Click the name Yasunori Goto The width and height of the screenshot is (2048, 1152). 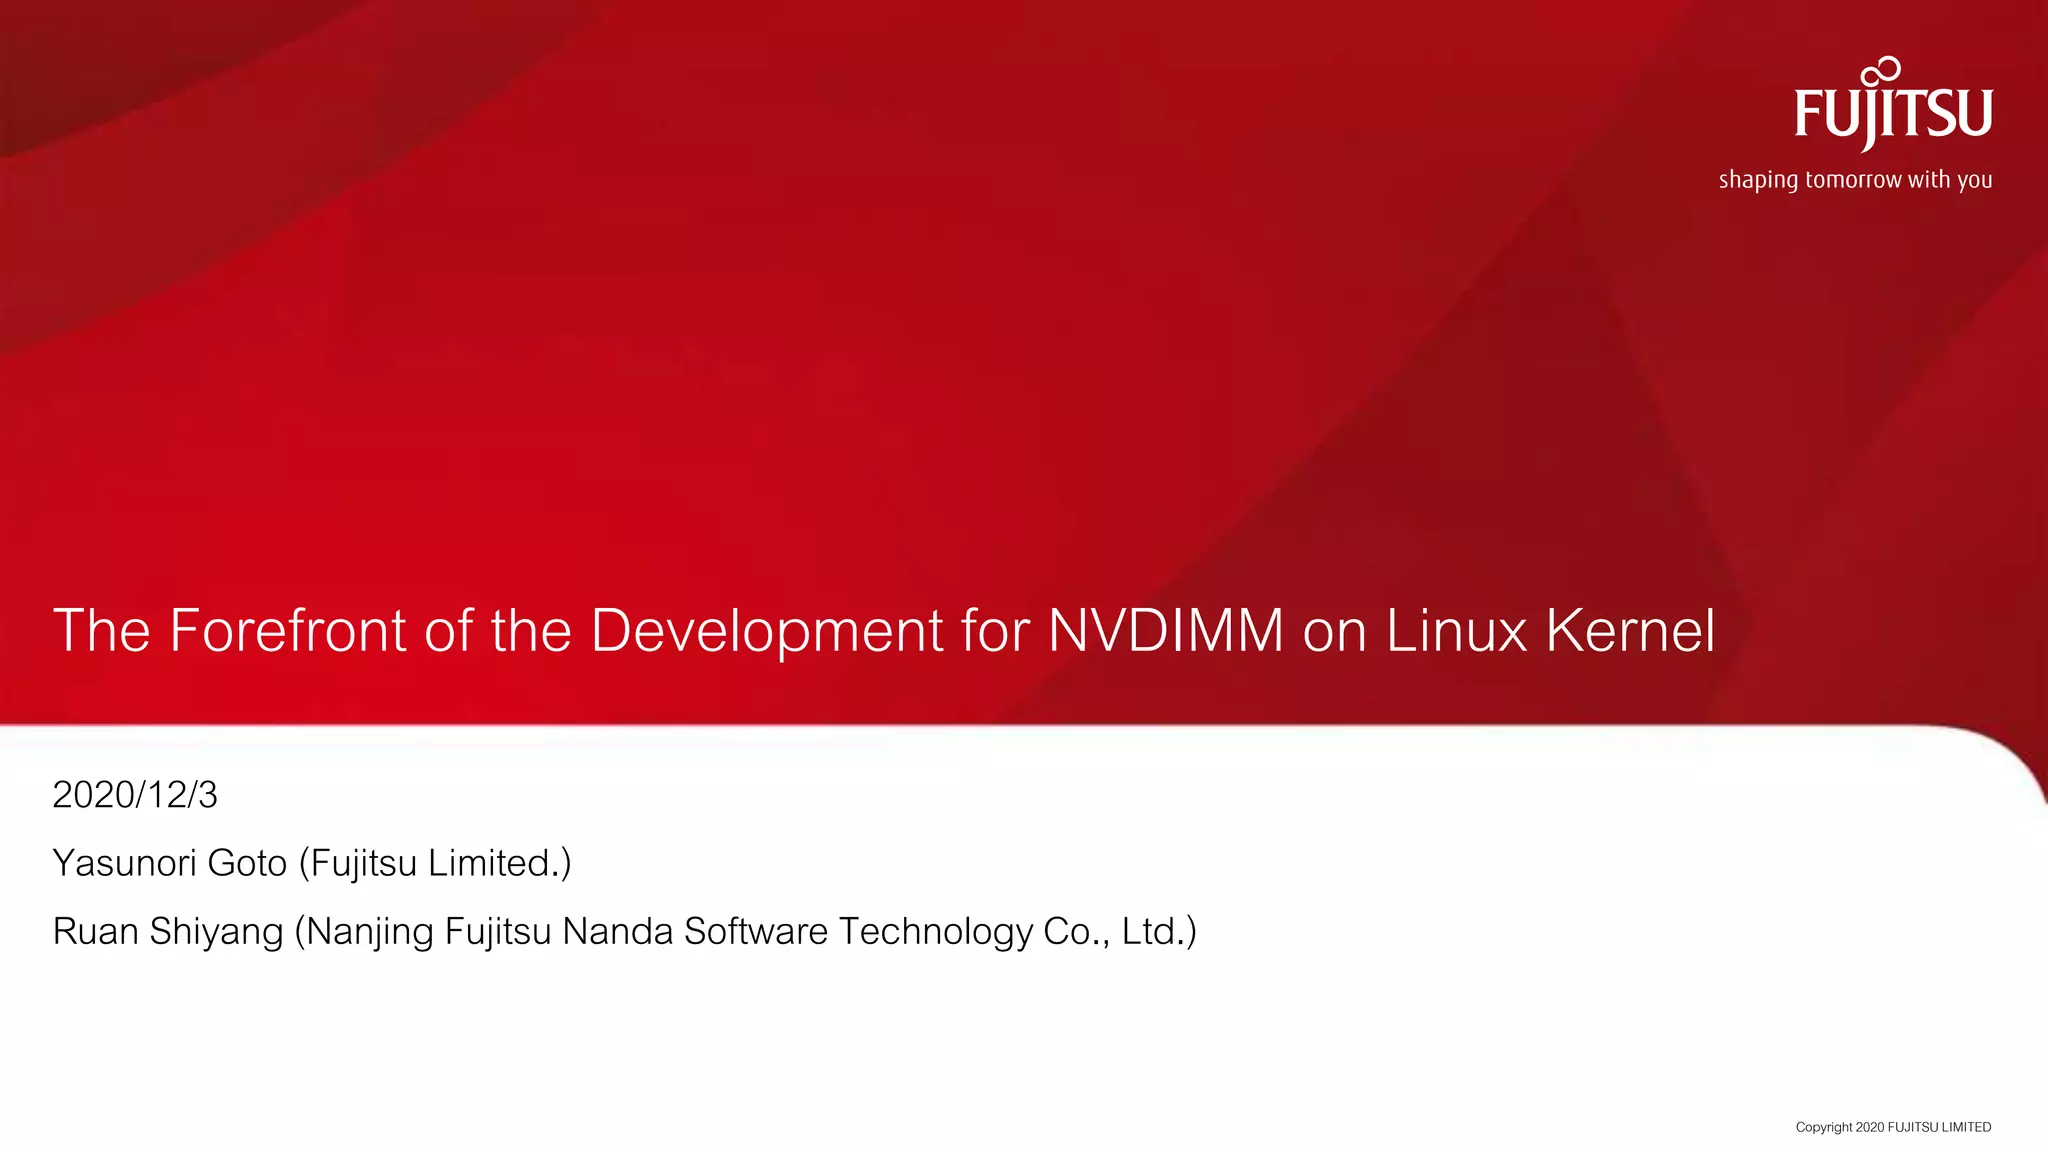pos(170,863)
